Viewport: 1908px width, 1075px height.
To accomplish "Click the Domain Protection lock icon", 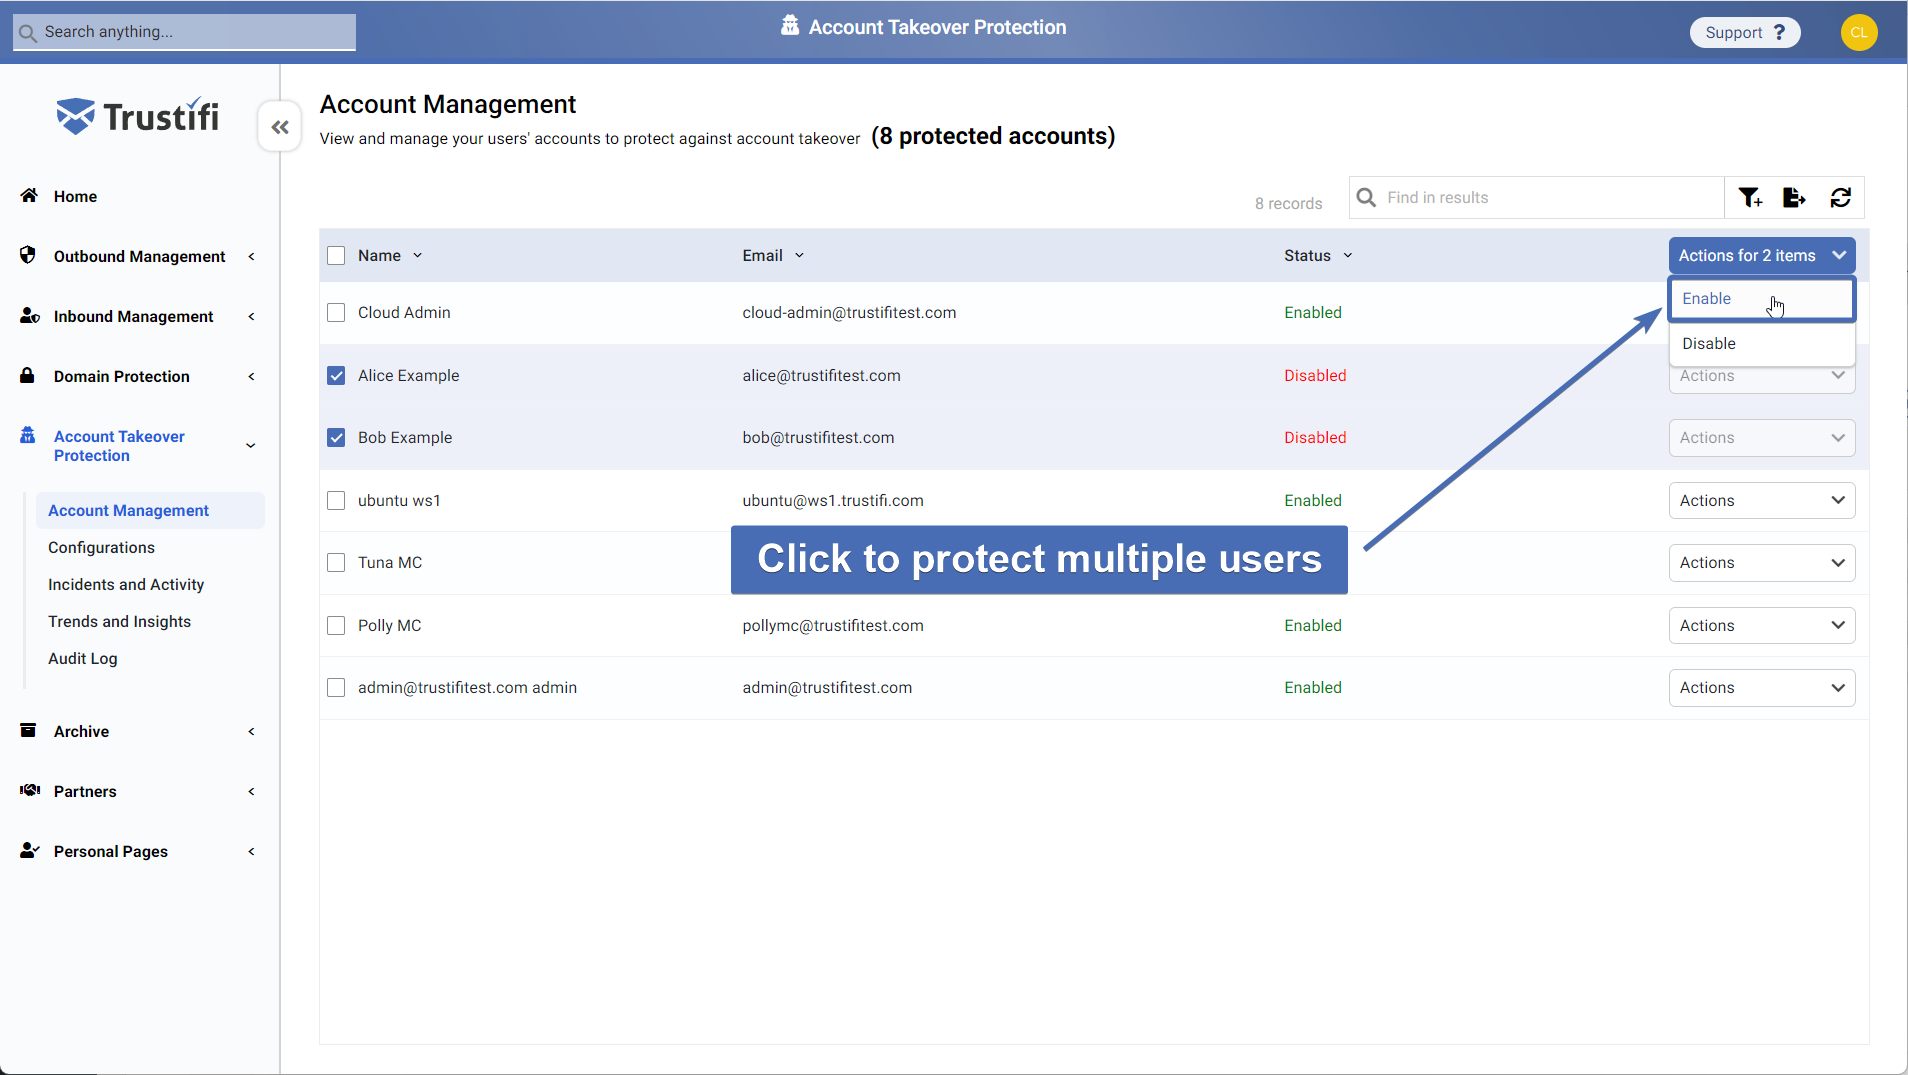I will (28, 375).
